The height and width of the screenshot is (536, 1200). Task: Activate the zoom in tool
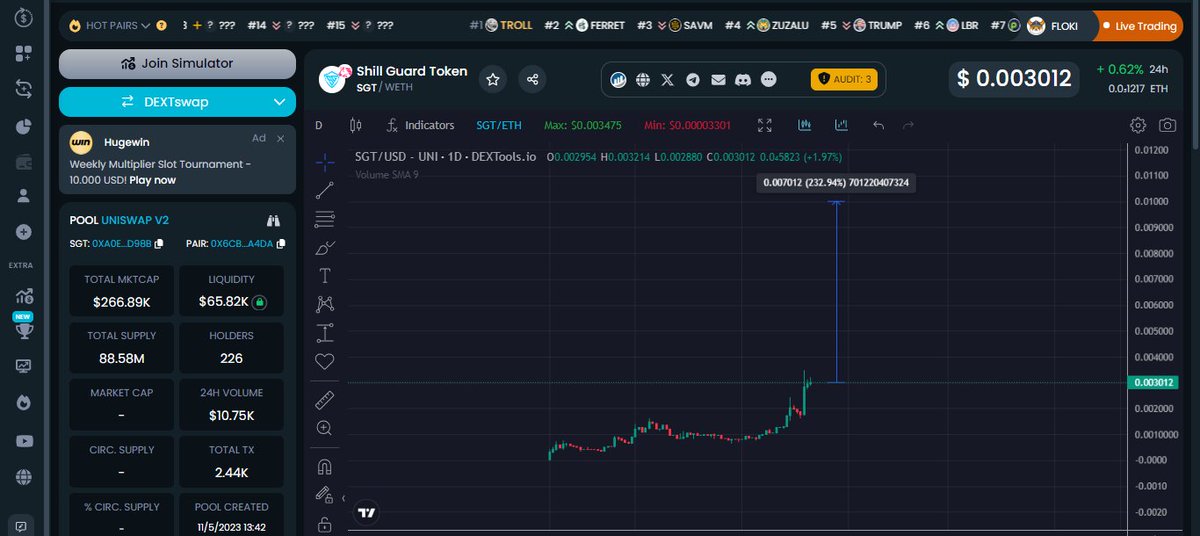(324, 428)
